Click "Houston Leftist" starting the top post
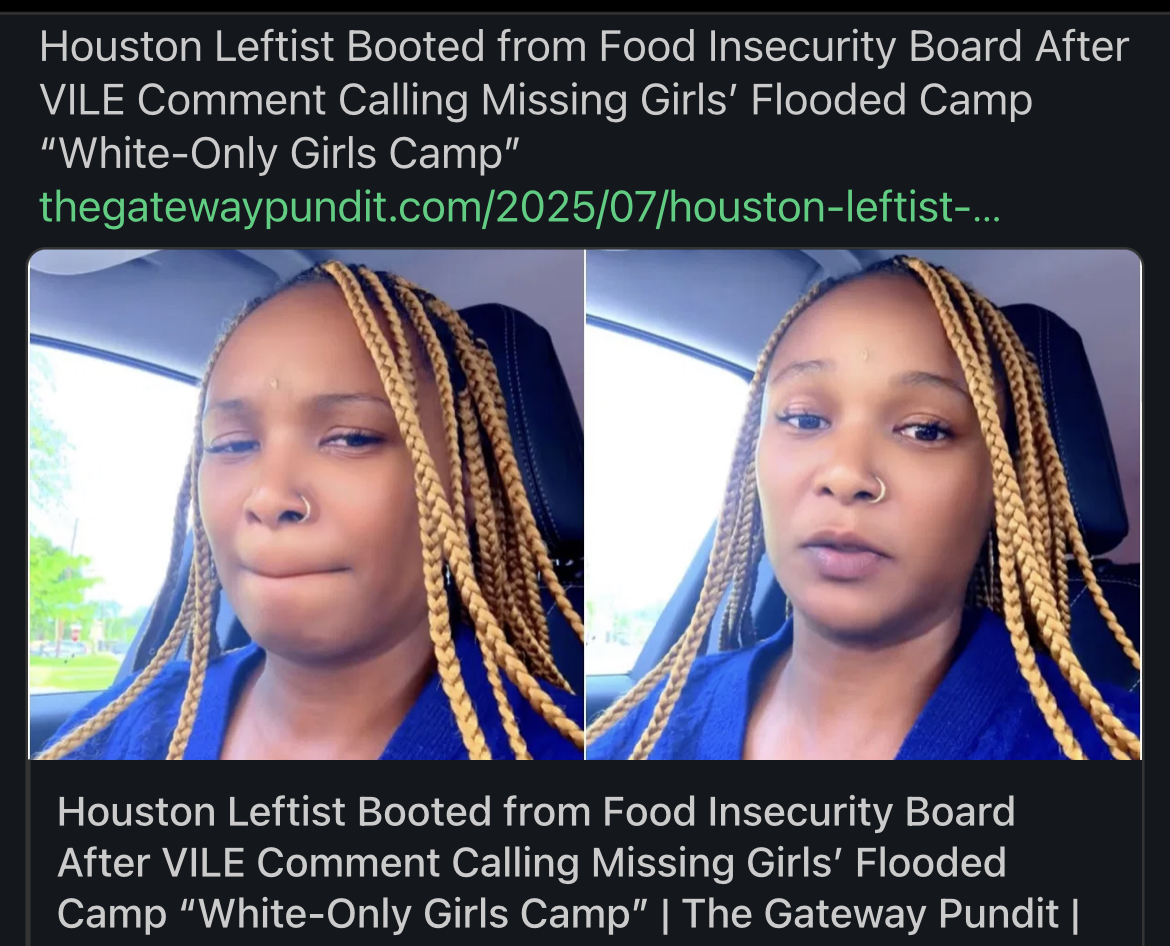 [x=187, y=46]
